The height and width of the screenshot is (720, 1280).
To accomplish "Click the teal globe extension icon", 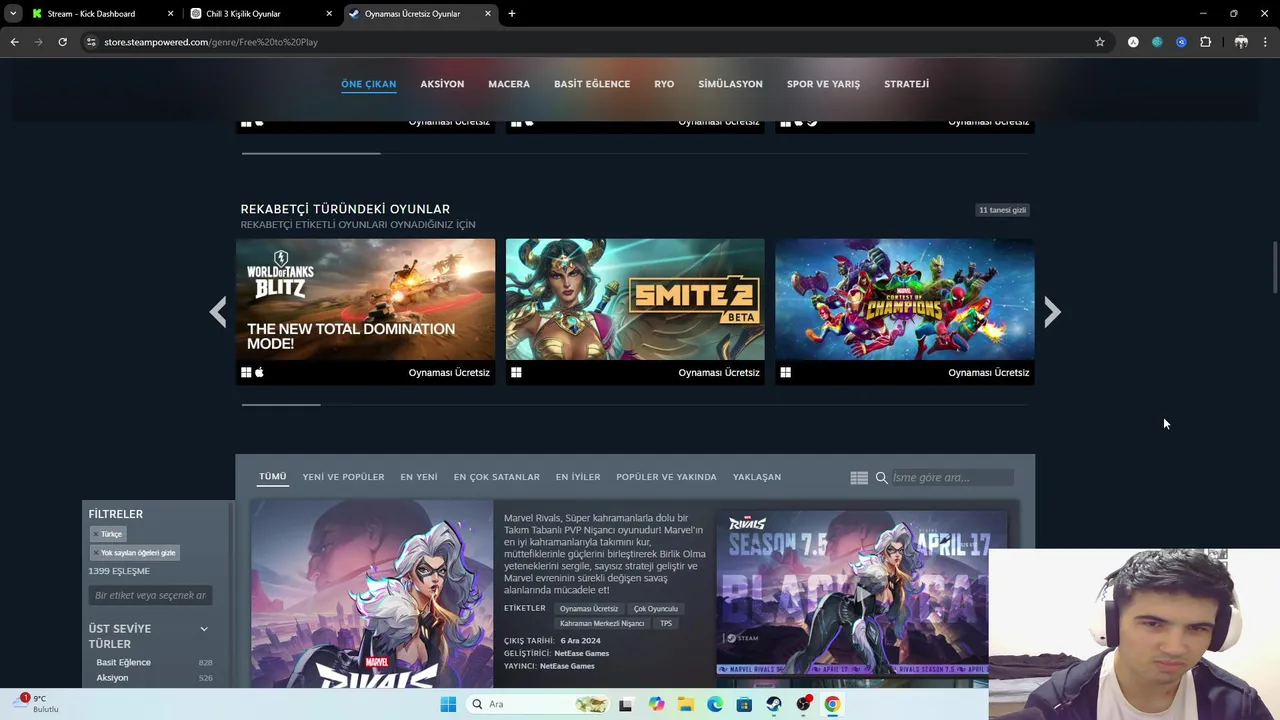I will (x=1157, y=42).
